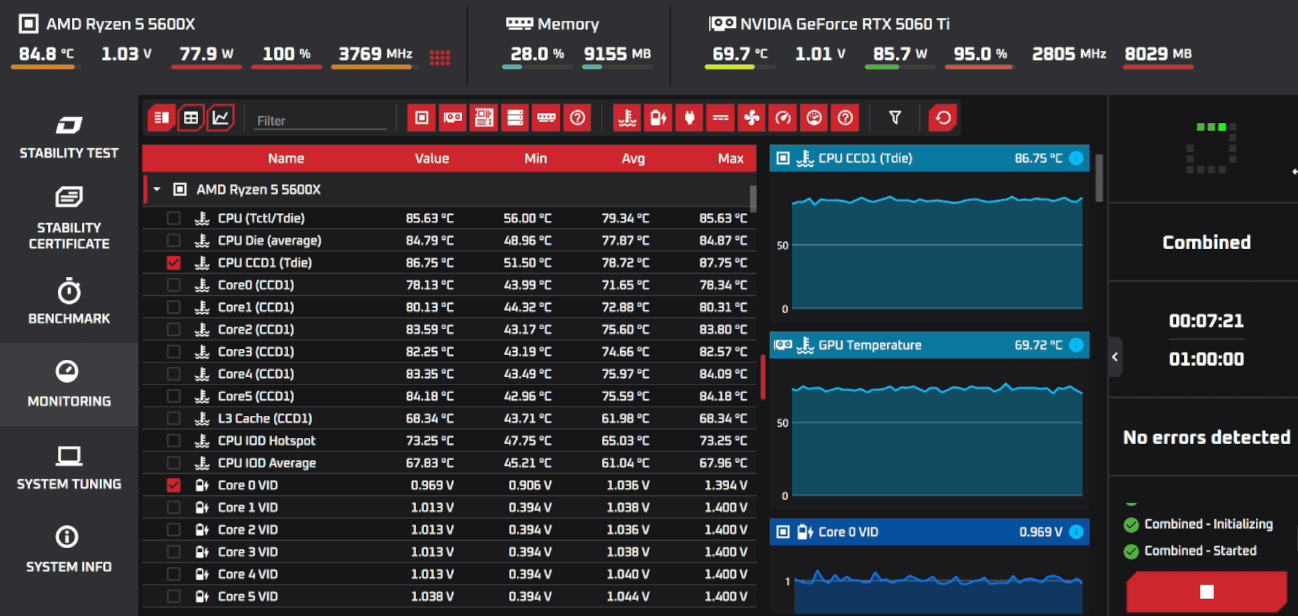The height and width of the screenshot is (616, 1298).
Task: Click elapsed time 00:07:21
Action: (x=1206, y=321)
